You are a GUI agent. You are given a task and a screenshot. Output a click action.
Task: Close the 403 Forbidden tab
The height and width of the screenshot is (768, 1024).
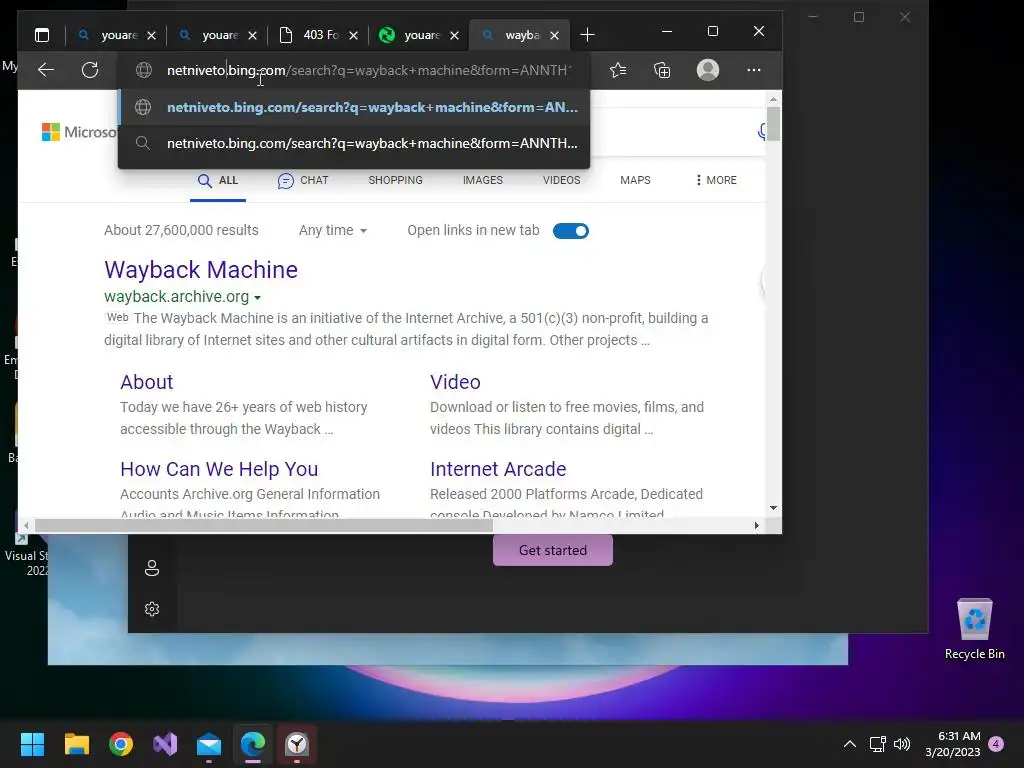pos(353,35)
